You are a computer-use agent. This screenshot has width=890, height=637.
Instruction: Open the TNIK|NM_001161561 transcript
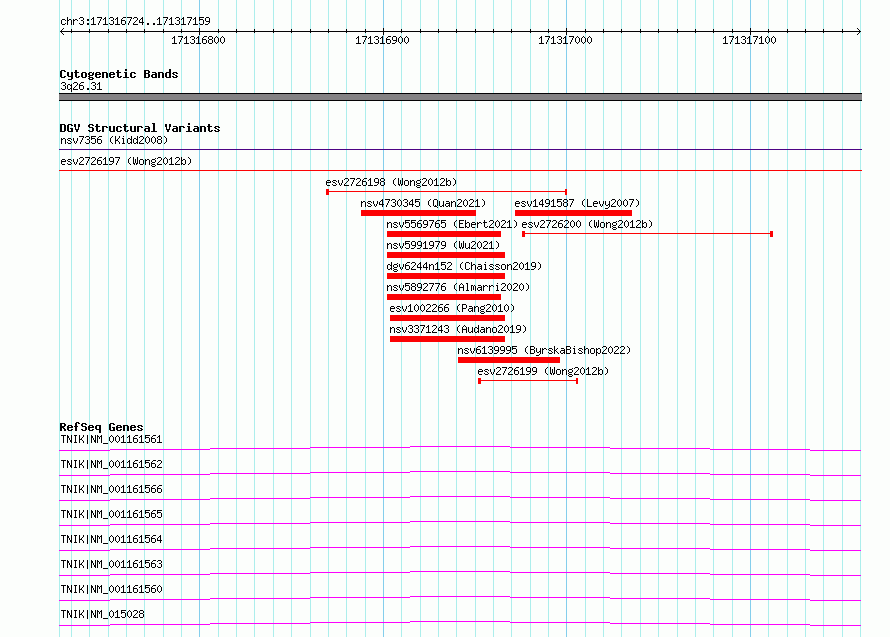point(111,439)
